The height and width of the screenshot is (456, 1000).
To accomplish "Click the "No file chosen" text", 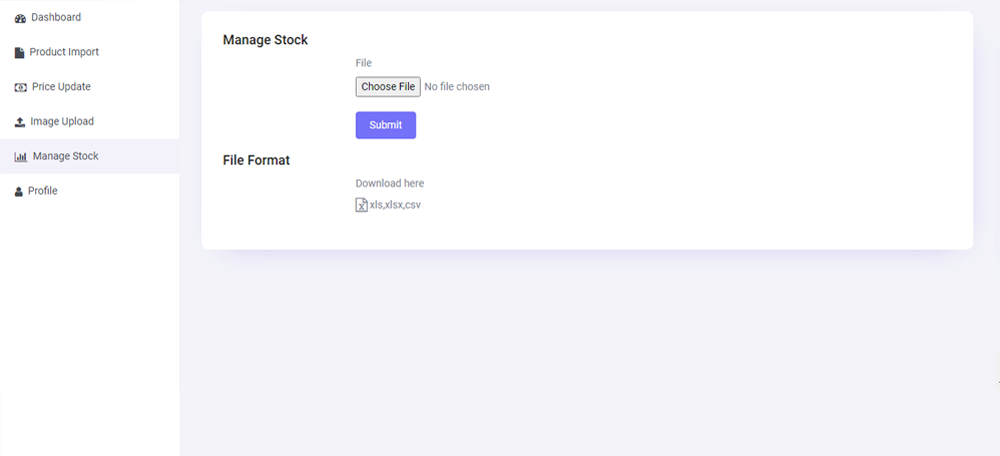I will click(457, 87).
